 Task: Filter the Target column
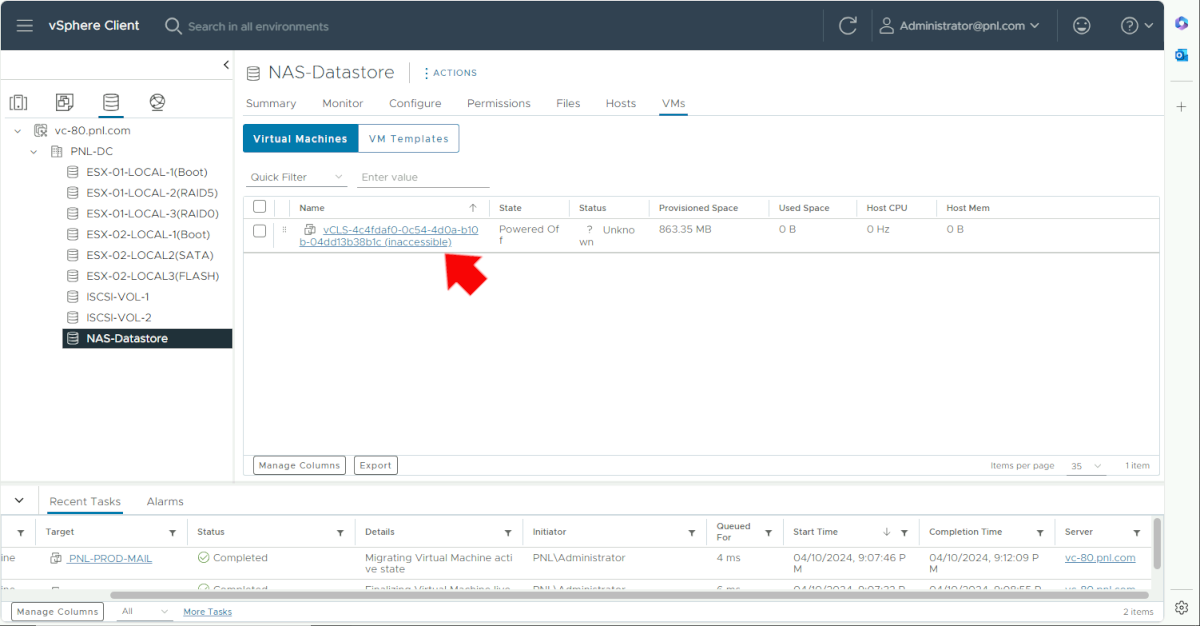click(x=173, y=533)
